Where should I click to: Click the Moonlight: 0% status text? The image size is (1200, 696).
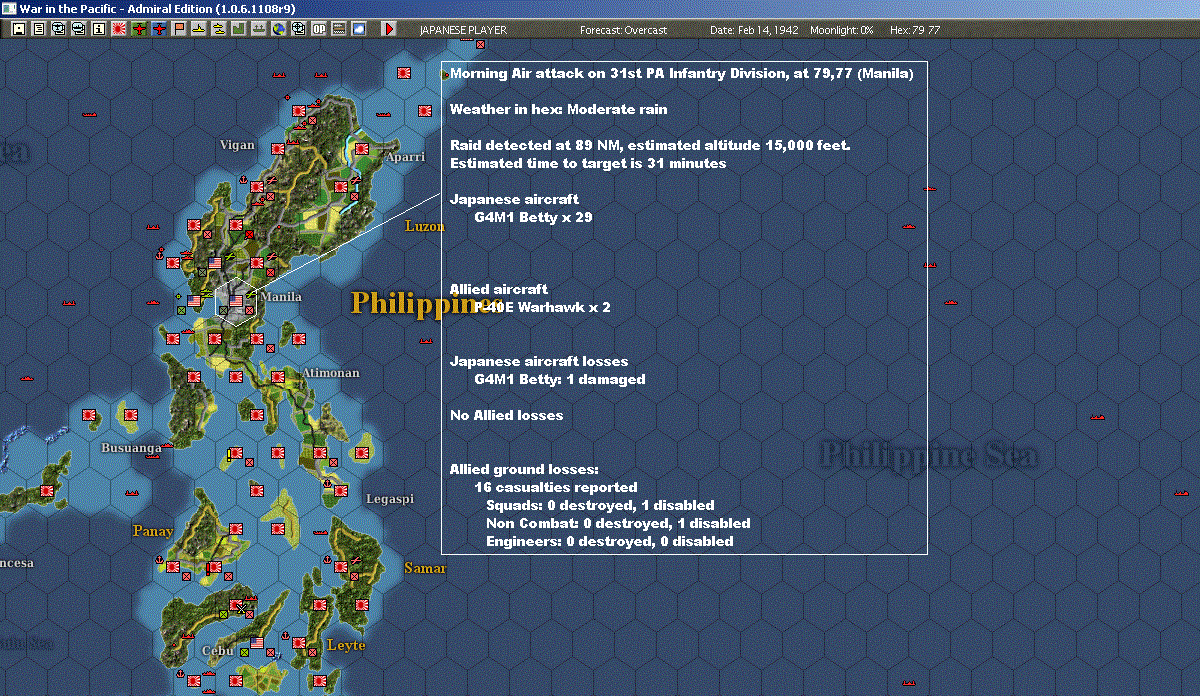click(x=842, y=30)
